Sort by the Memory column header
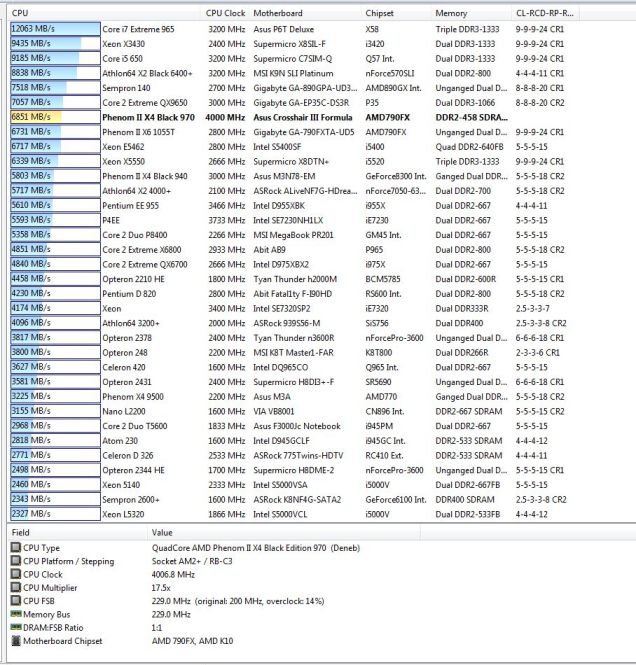The image size is (636, 665). click(472, 13)
